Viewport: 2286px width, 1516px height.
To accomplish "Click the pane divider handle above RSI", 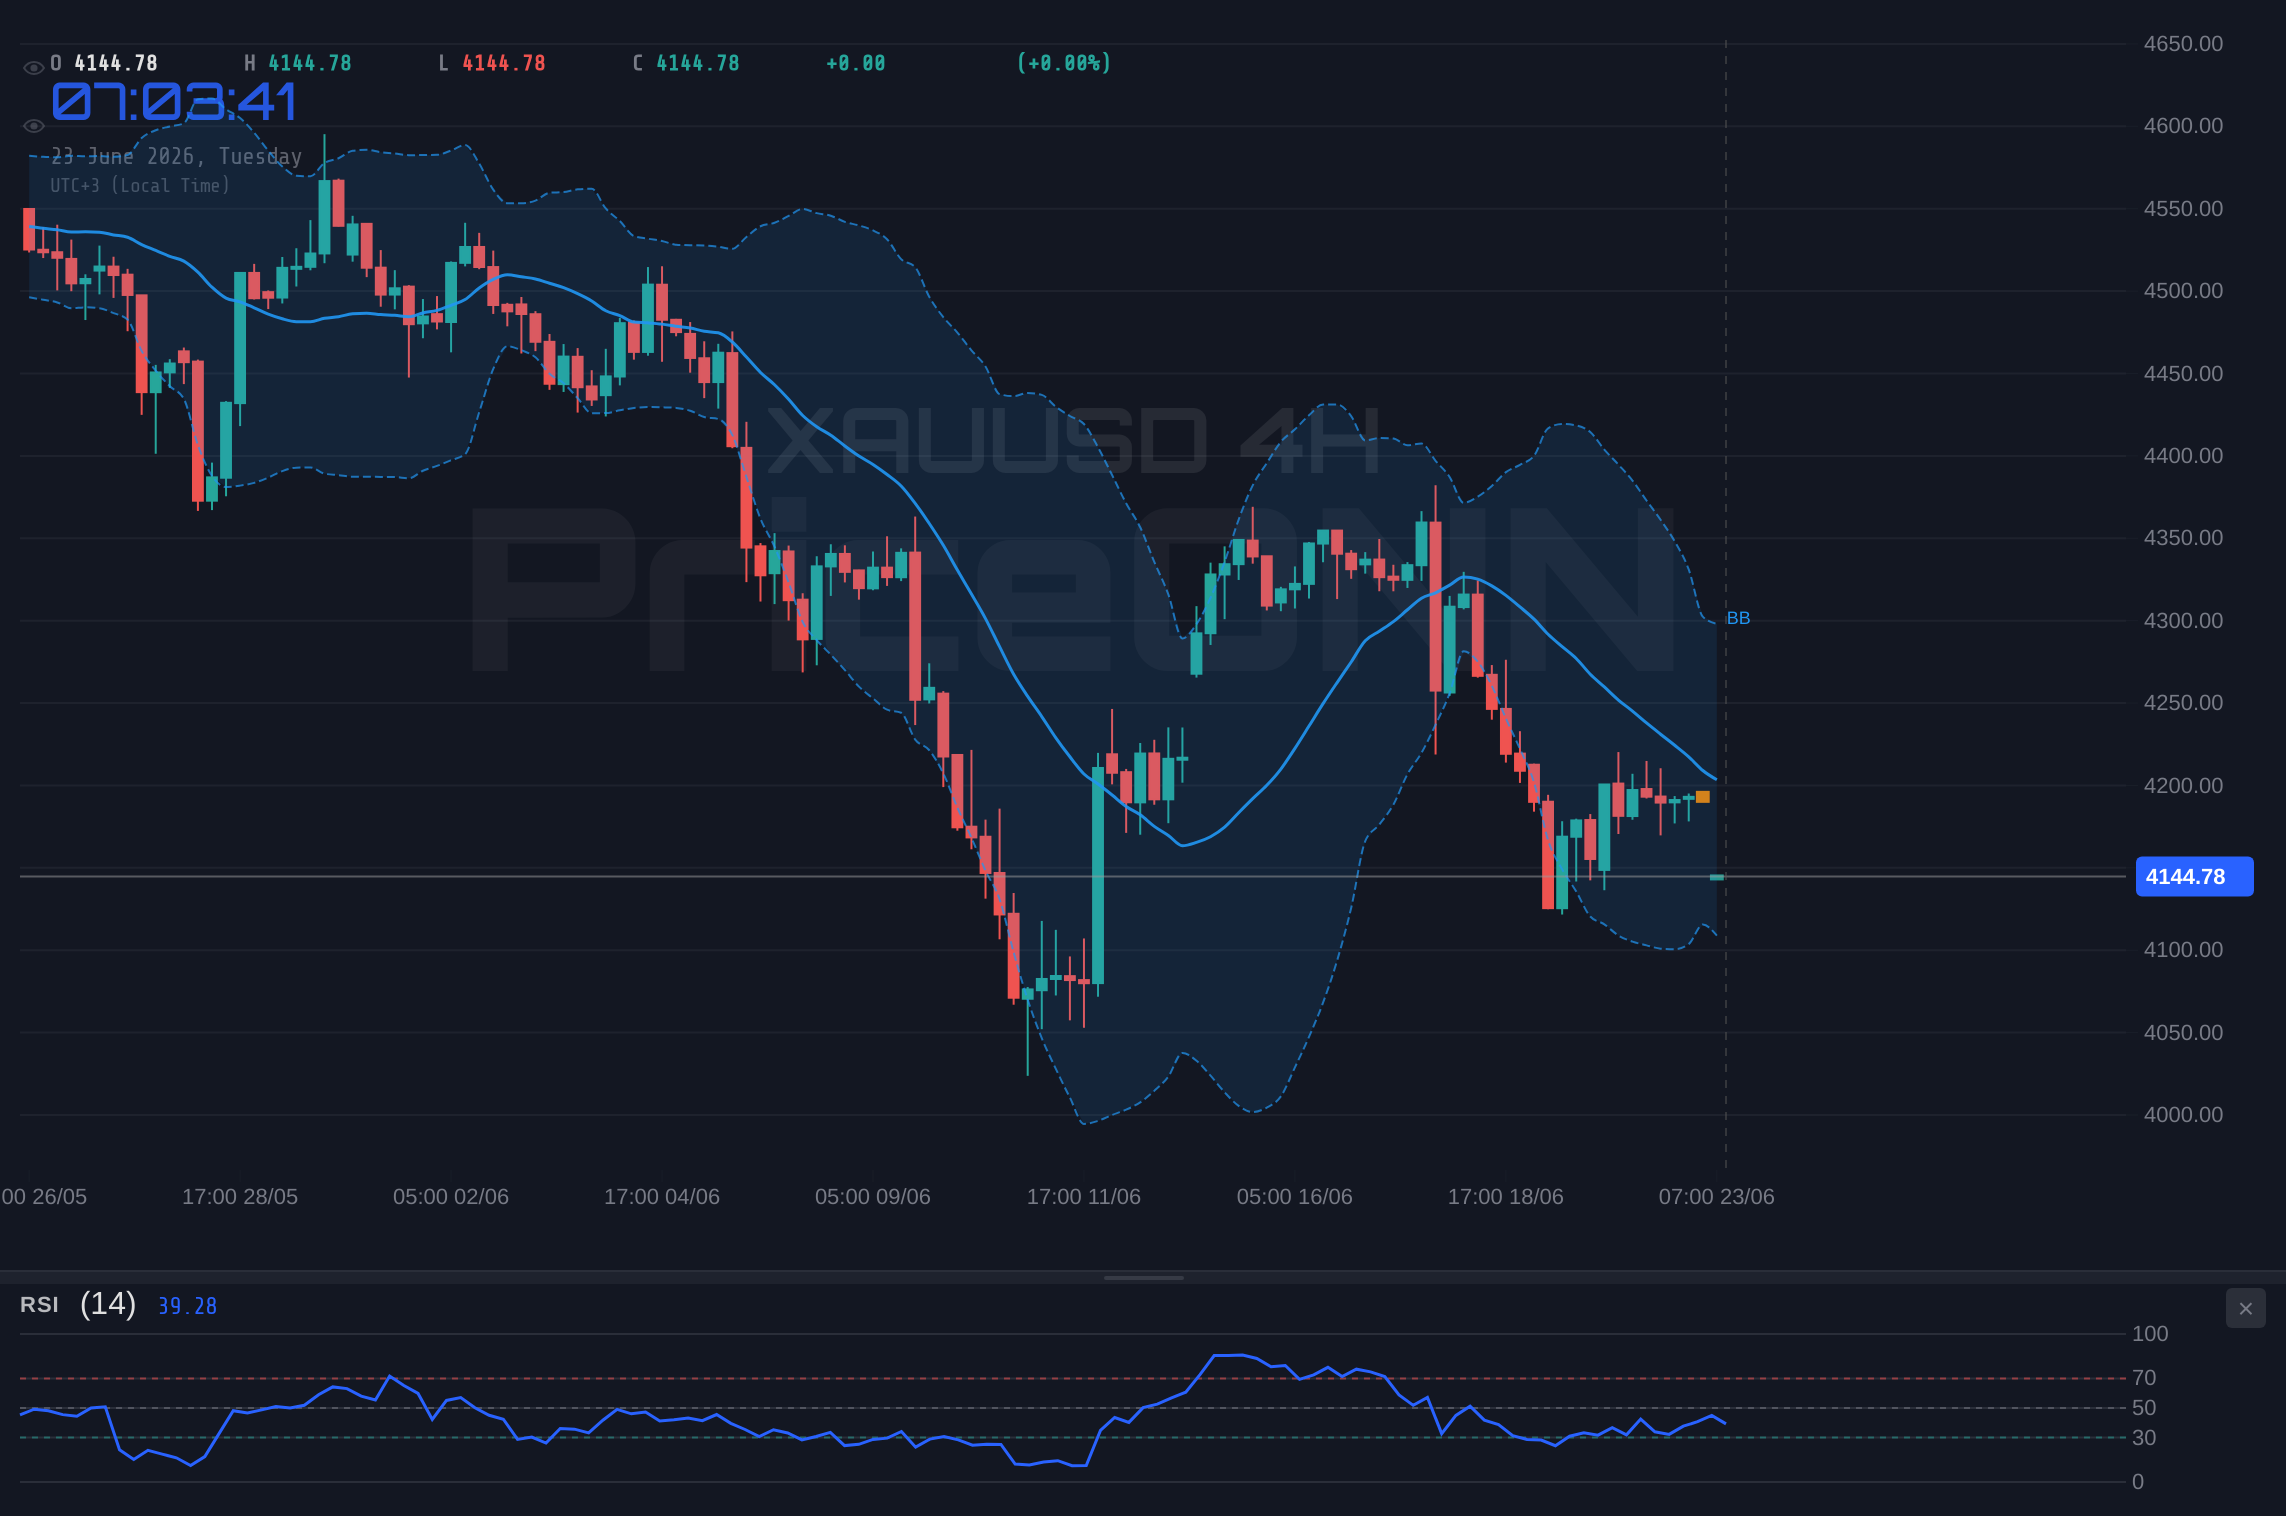I will tap(1143, 1277).
